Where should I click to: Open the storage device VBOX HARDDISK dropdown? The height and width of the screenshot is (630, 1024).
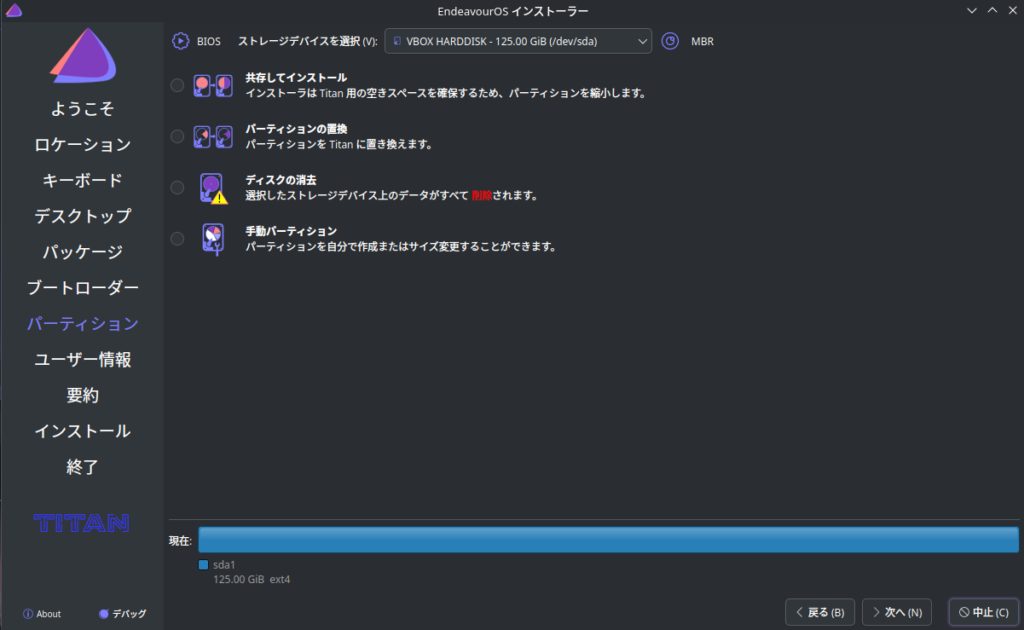point(518,41)
